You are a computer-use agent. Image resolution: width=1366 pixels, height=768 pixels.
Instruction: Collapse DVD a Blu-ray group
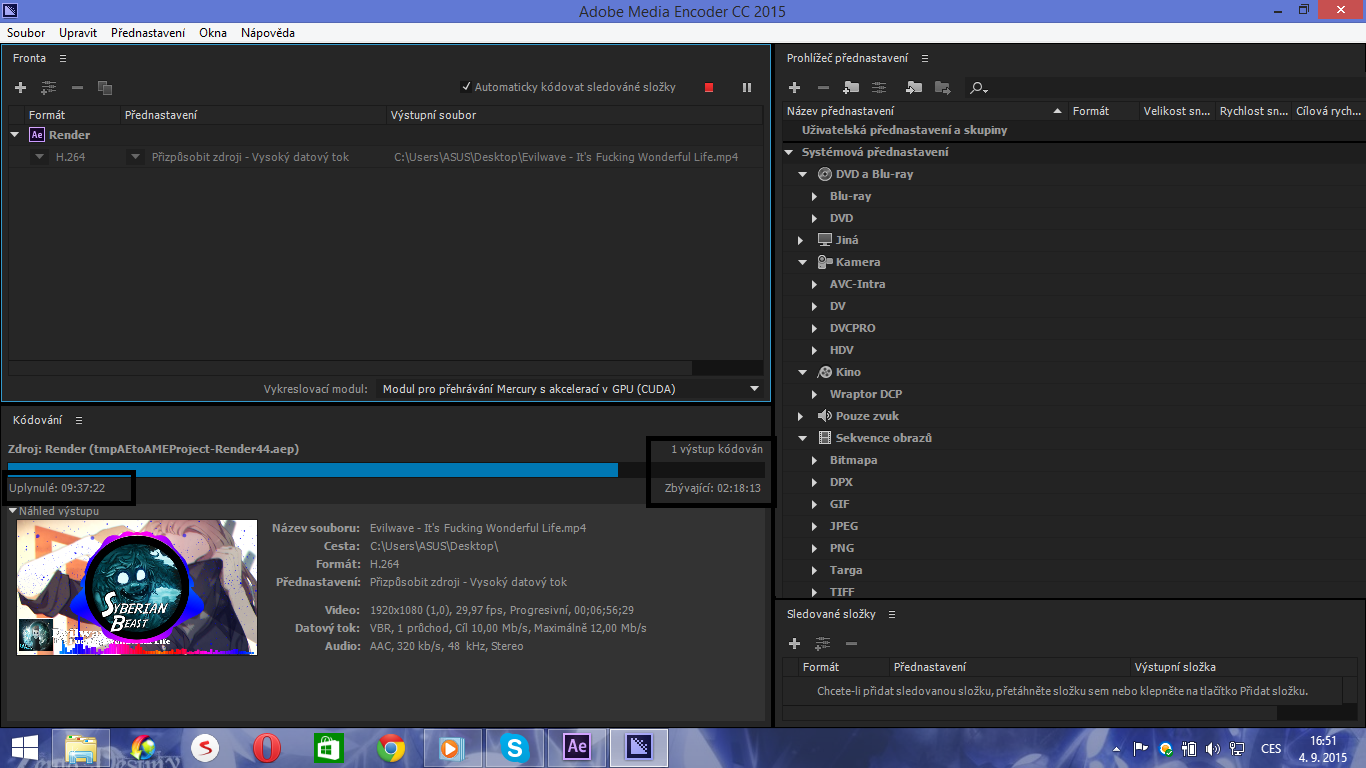coord(802,174)
